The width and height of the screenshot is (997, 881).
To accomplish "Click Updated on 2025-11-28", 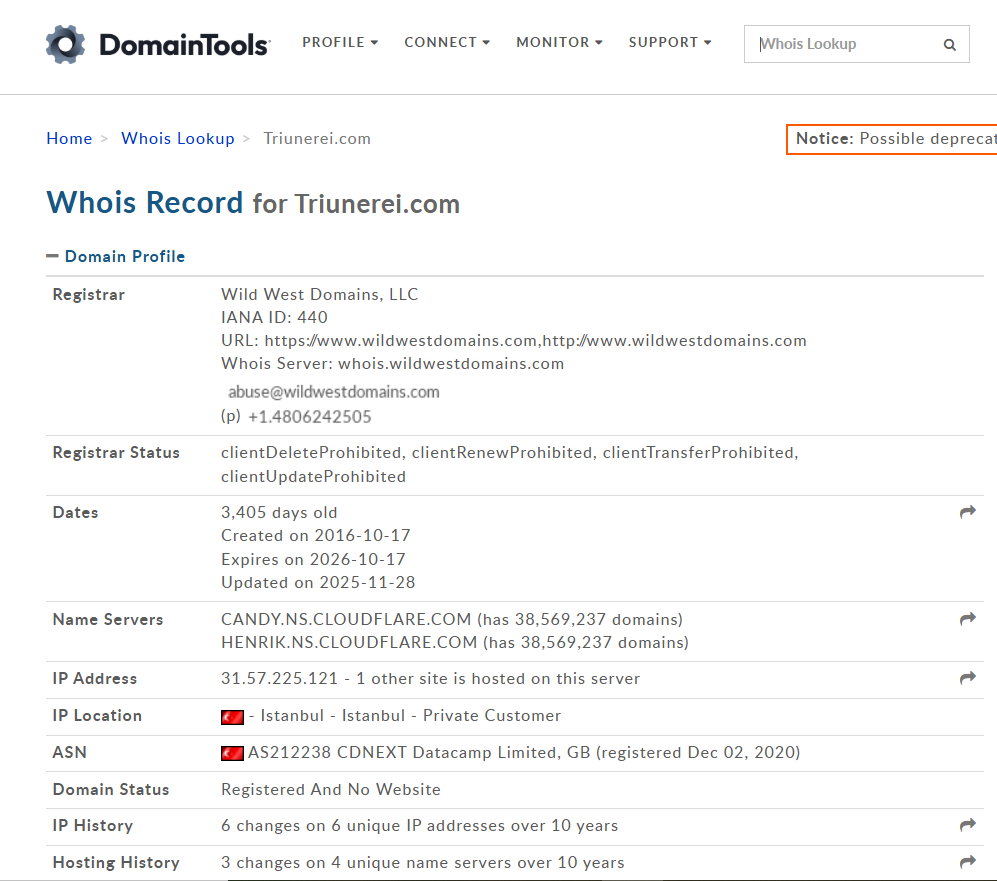I will coord(318,582).
